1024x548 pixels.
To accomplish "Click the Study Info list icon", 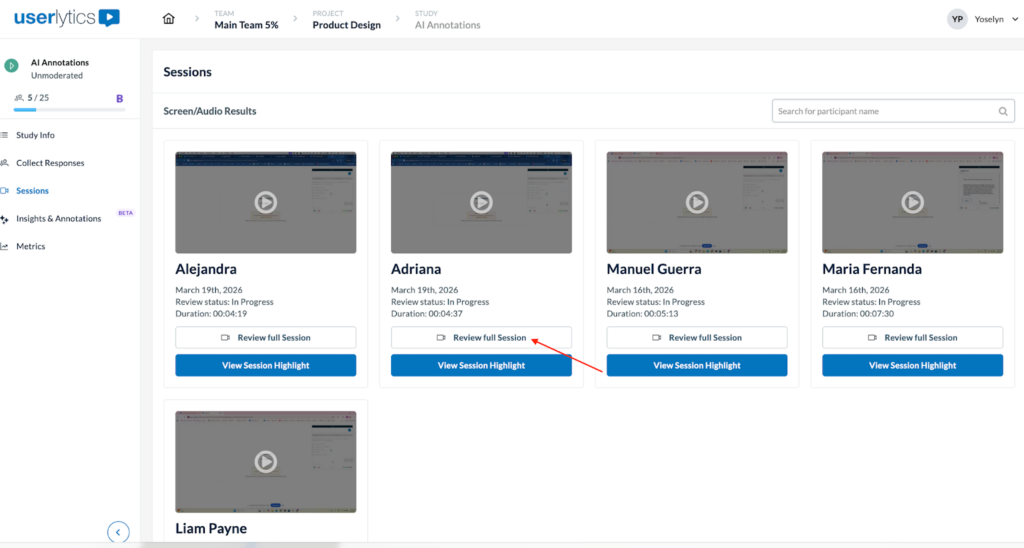I will pyautogui.click(x=5, y=135).
